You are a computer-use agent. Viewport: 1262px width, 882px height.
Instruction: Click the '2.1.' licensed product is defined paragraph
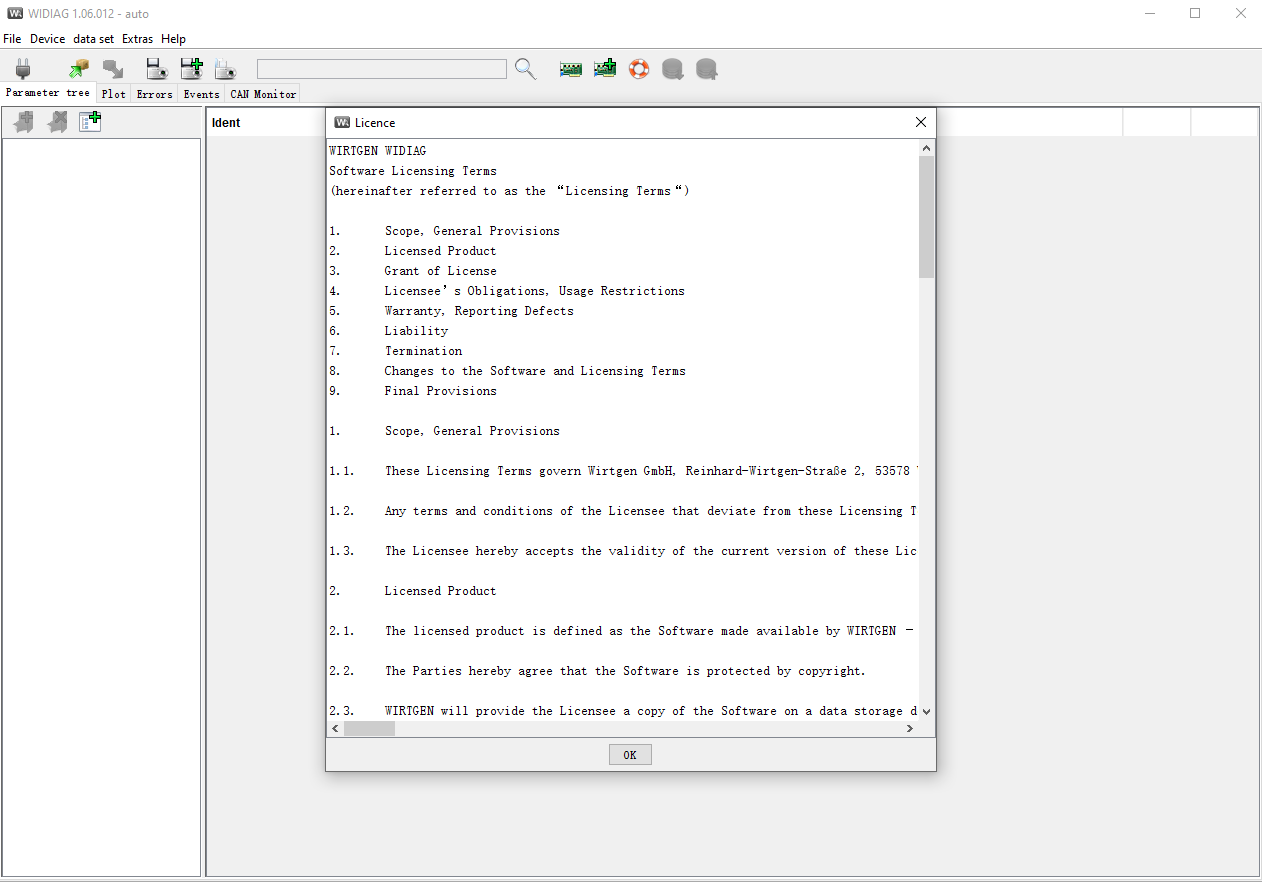pos(623,631)
